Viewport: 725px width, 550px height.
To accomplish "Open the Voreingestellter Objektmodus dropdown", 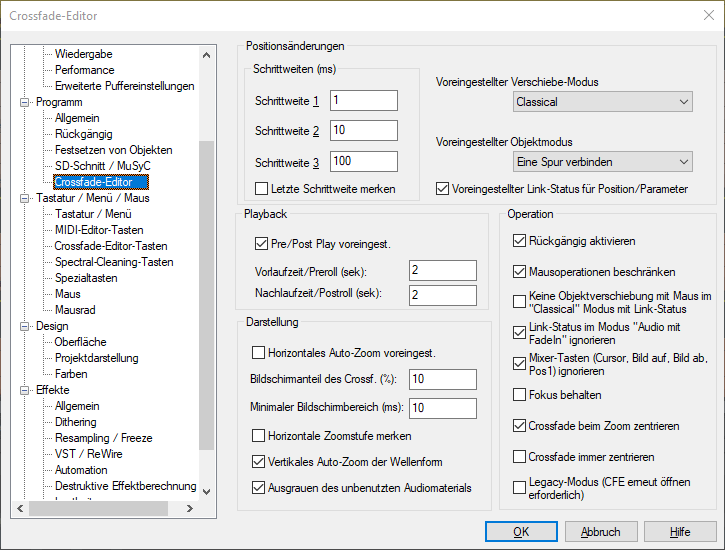I will tap(602, 161).
